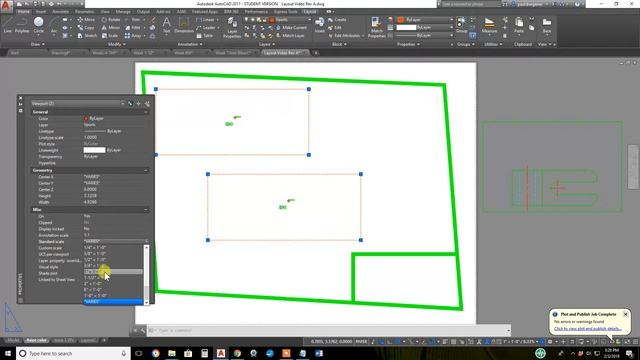
Task: Click link to view plot and publish details
Action: [x=588, y=329]
